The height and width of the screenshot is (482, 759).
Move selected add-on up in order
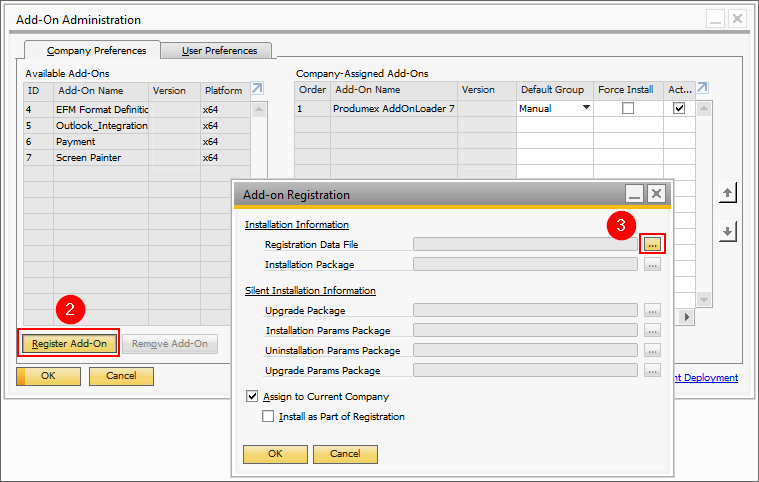tap(728, 192)
